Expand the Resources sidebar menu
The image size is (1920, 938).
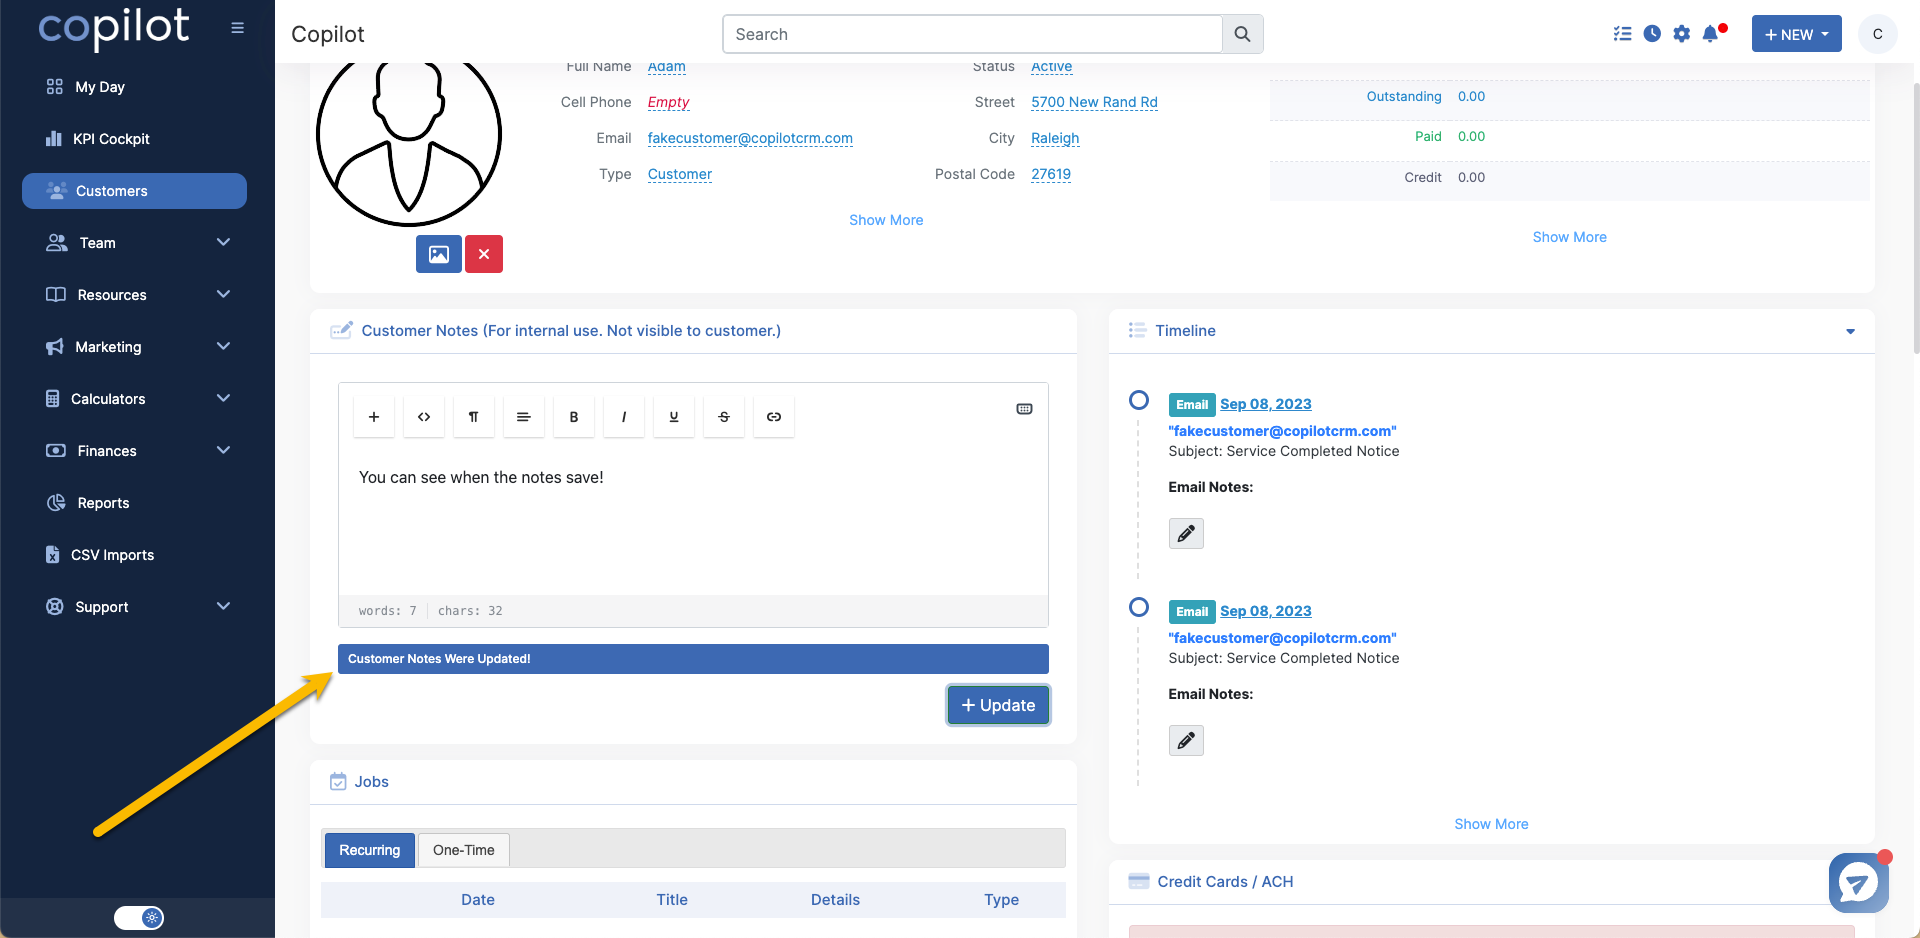pos(137,295)
